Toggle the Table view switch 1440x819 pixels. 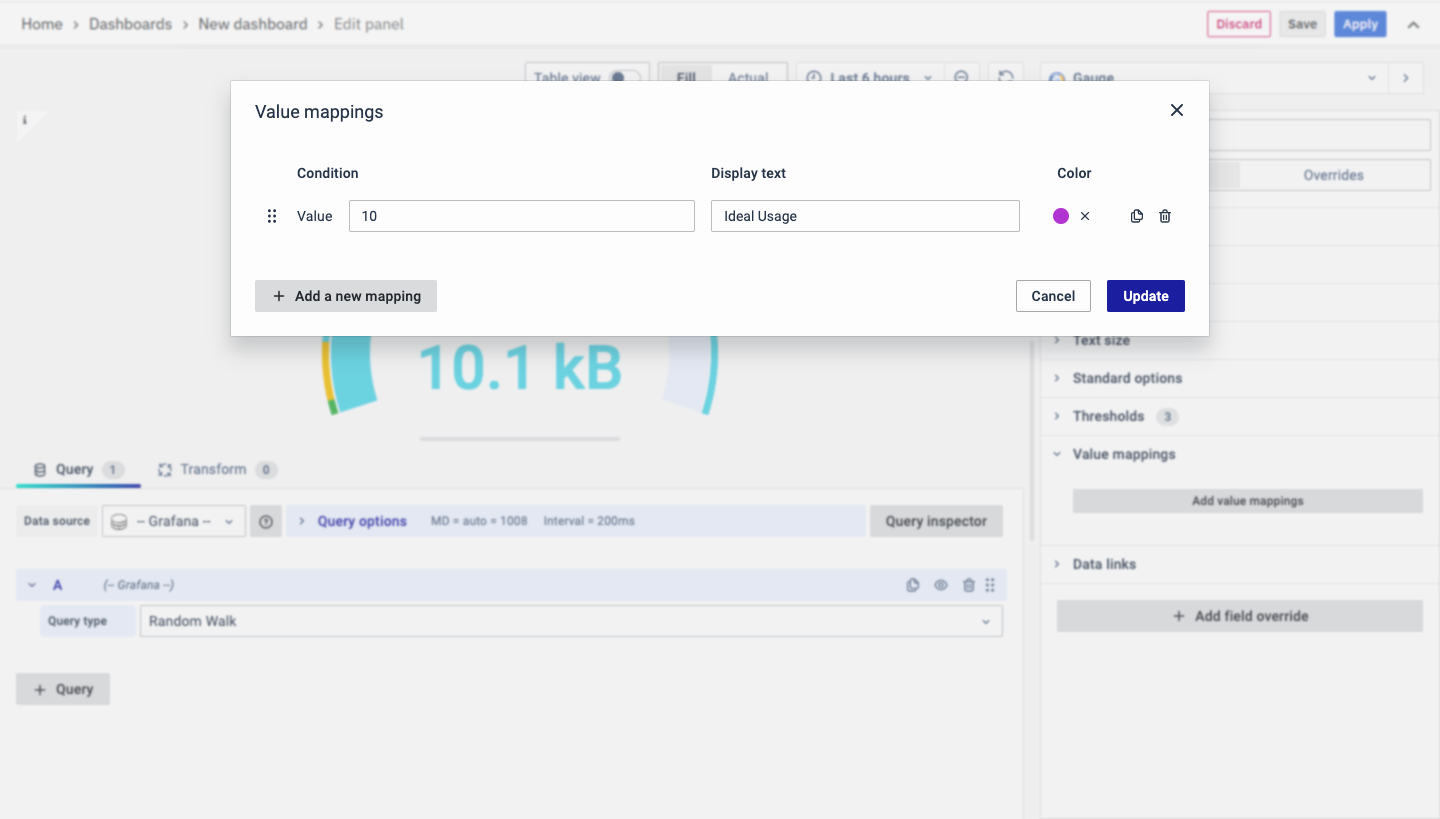[625, 78]
